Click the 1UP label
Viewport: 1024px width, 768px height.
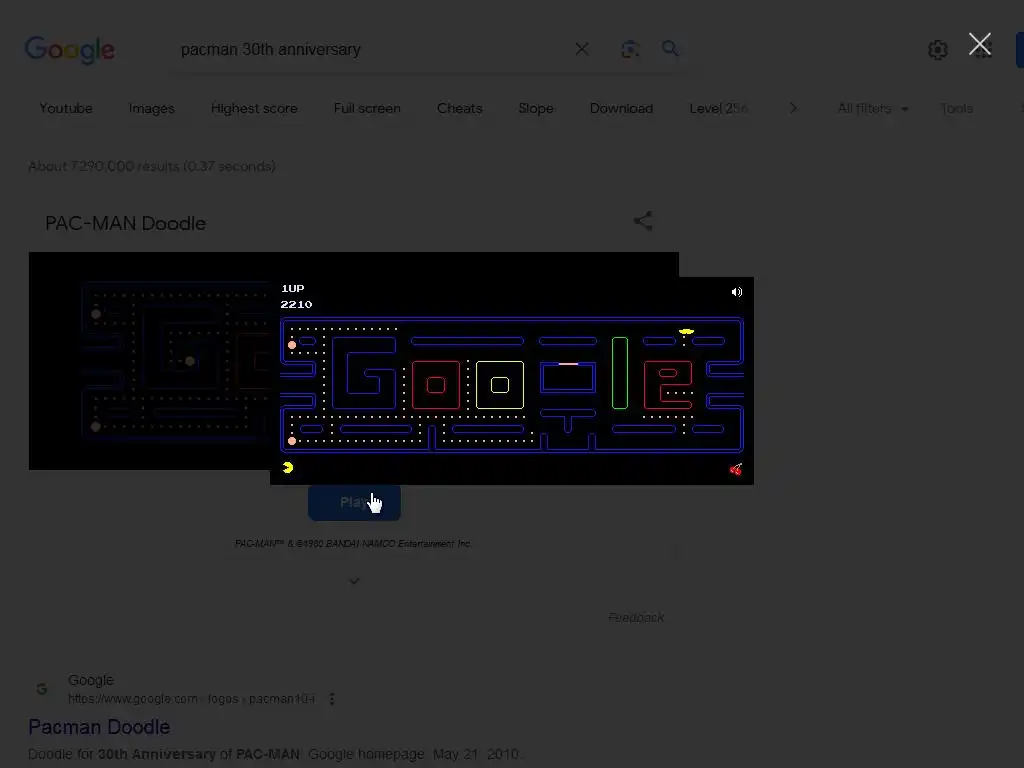tap(293, 288)
